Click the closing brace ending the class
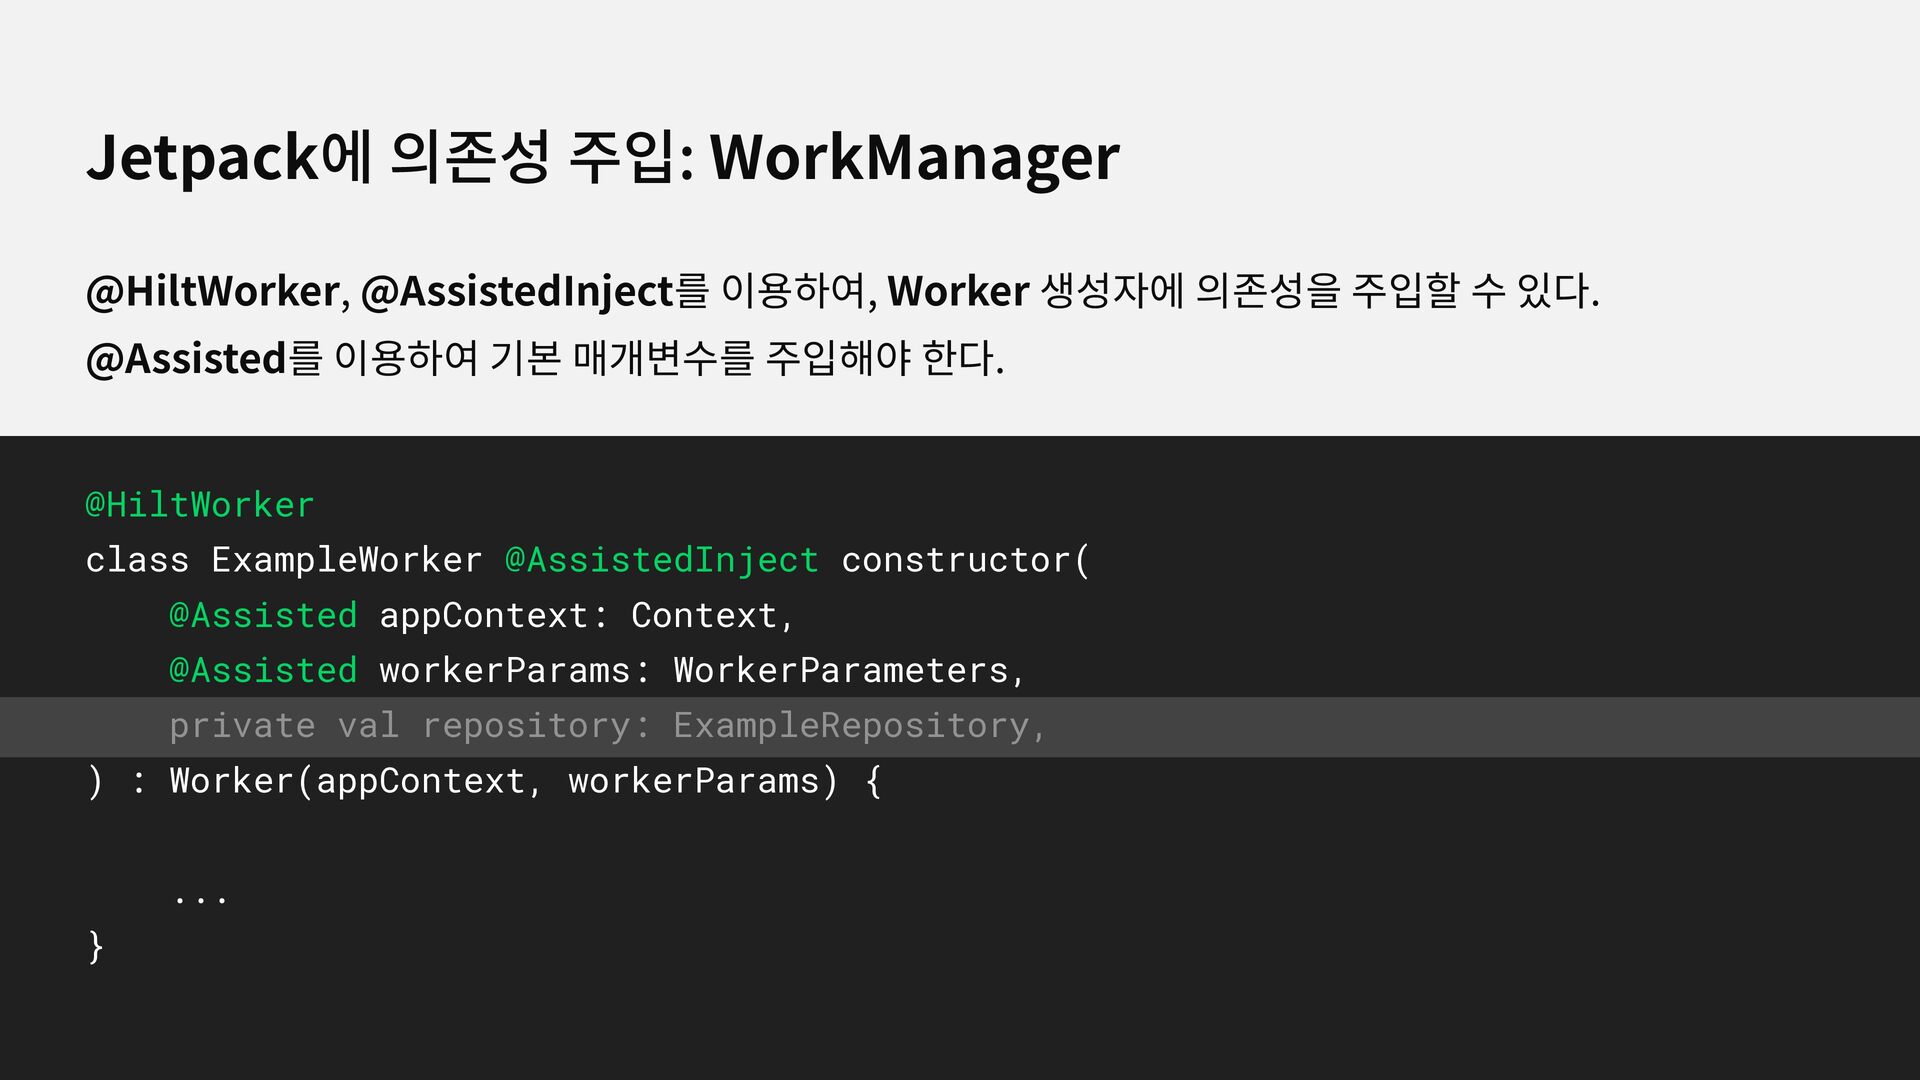1920x1080 pixels. pyautogui.click(x=96, y=946)
